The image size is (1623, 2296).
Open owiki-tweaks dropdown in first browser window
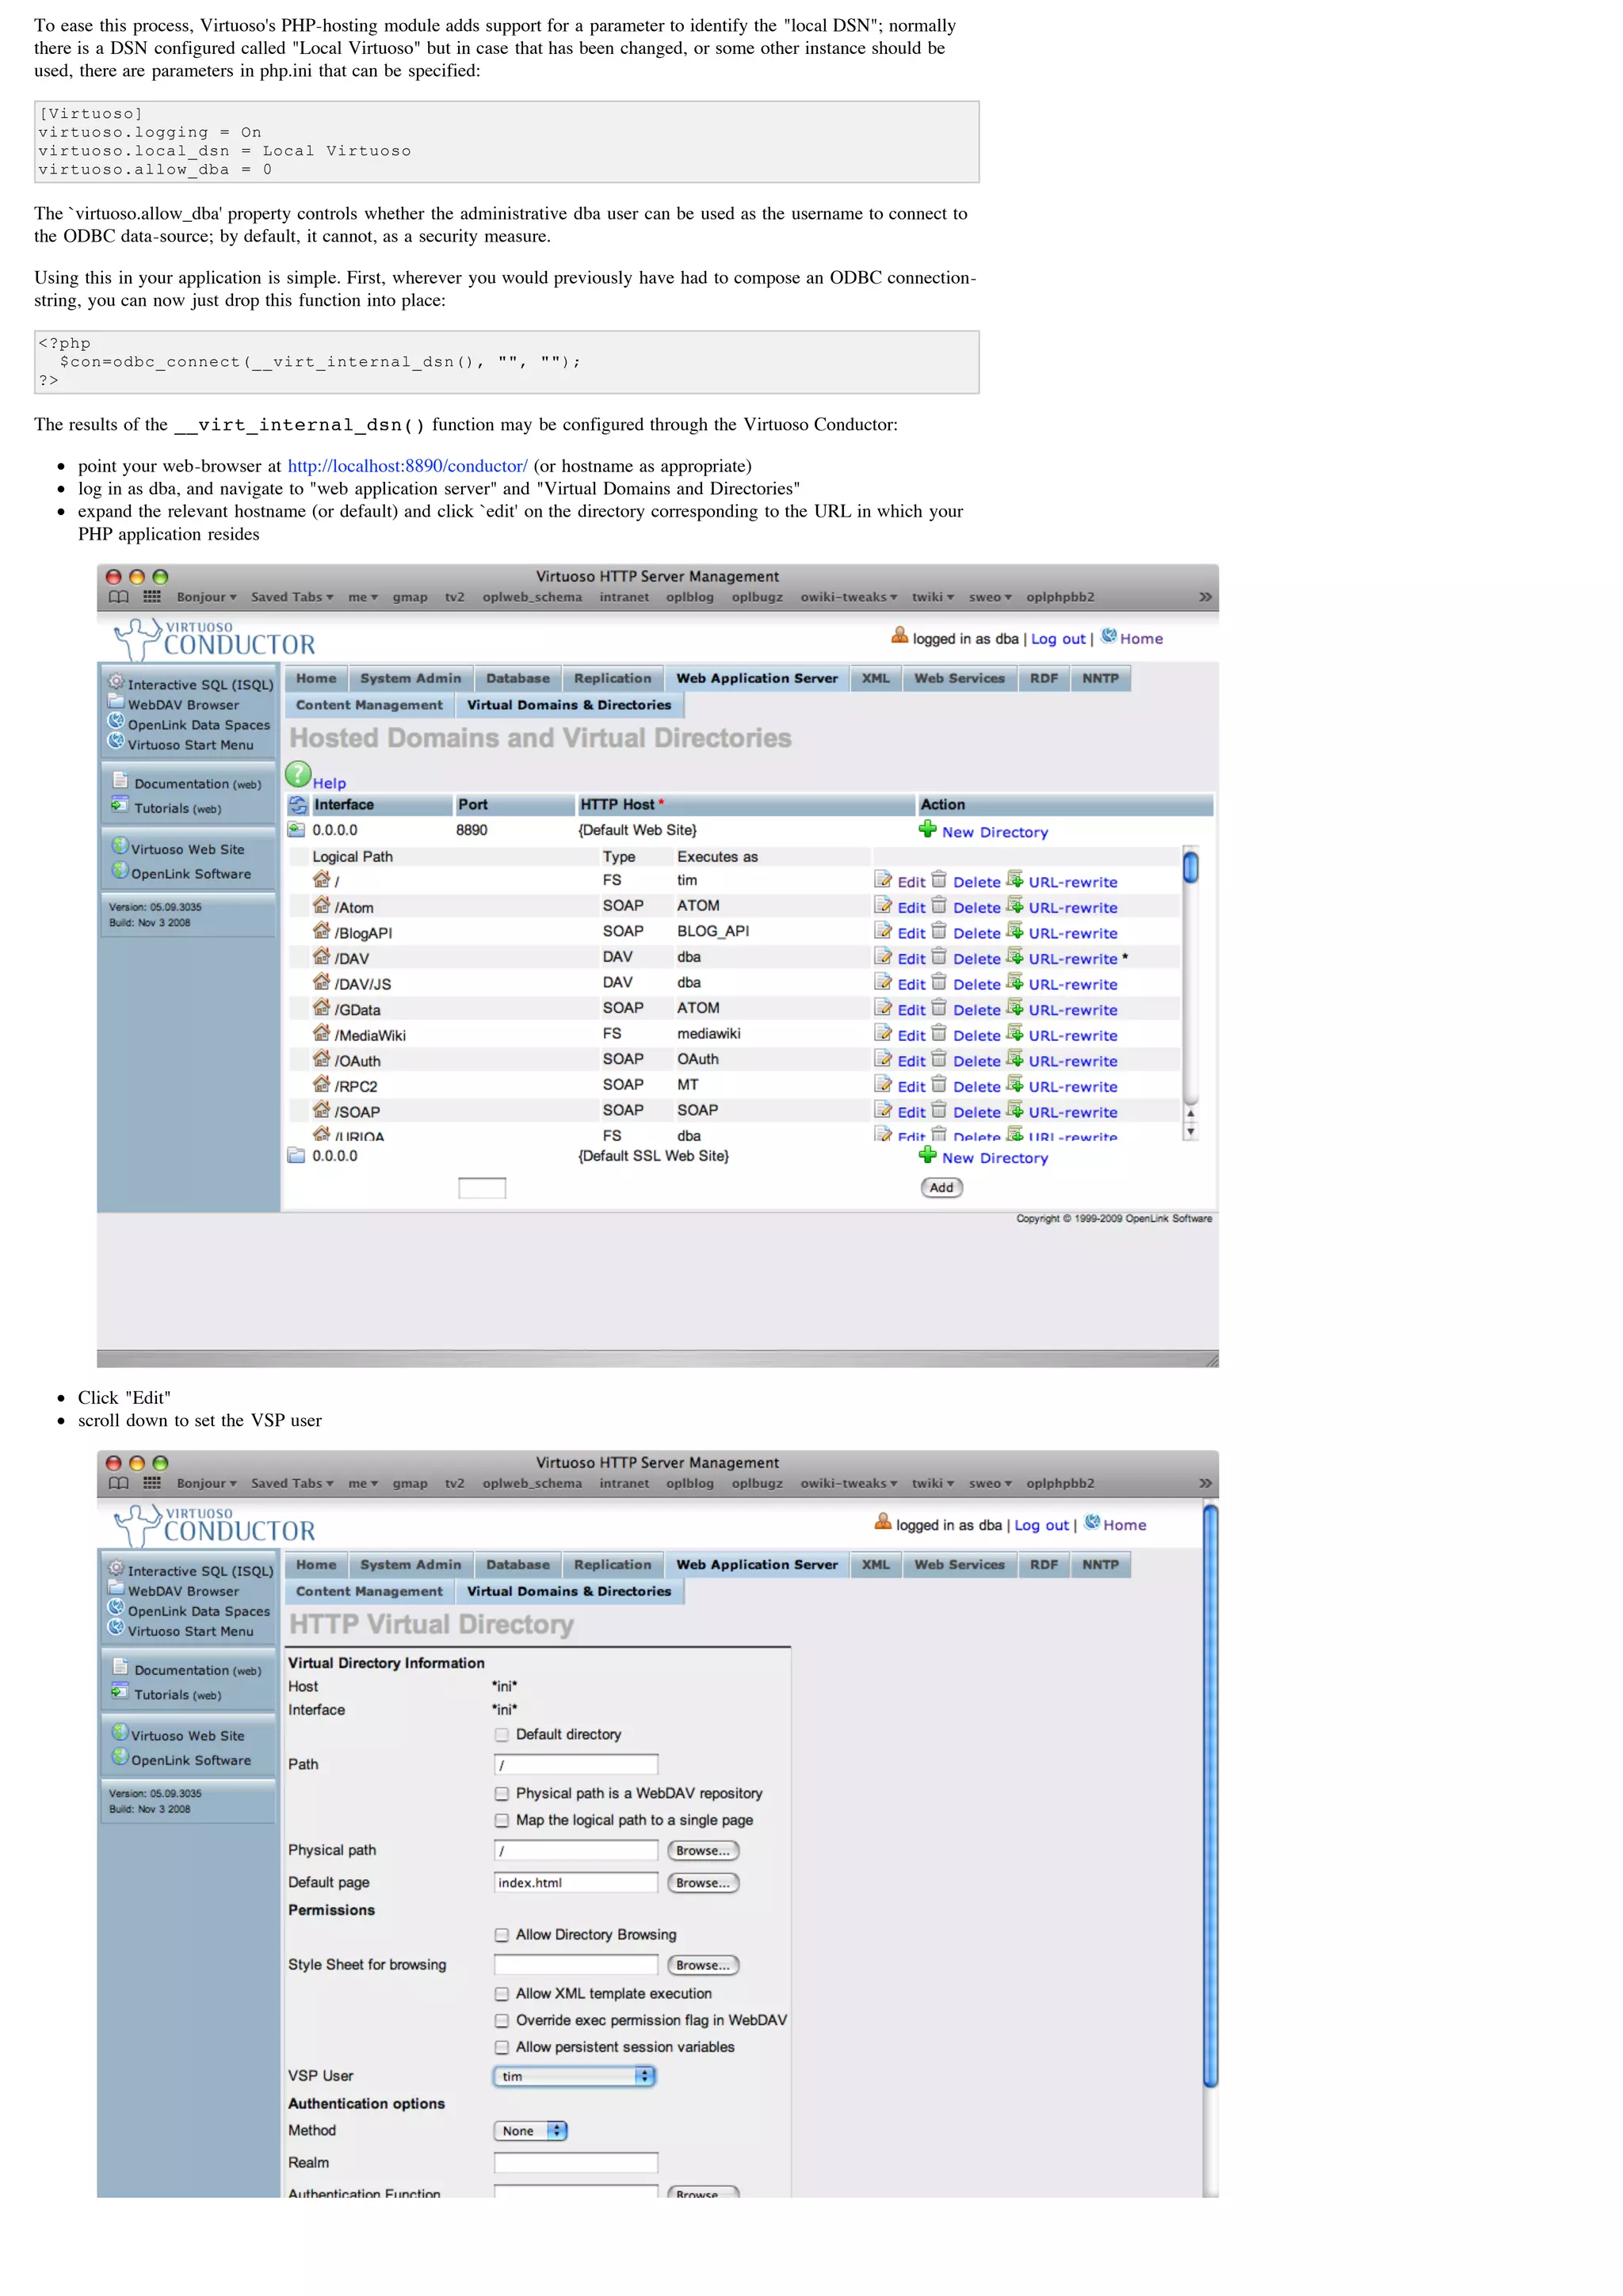pos(848,597)
